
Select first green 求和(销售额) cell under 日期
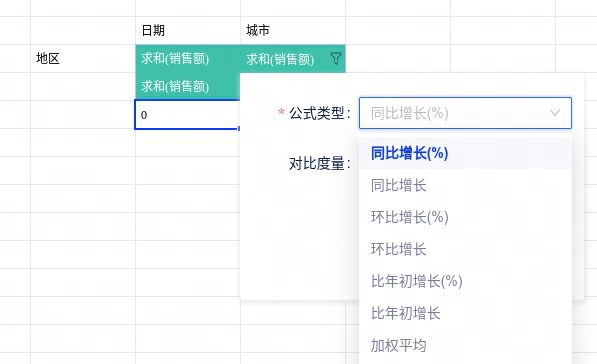tap(188, 58)
